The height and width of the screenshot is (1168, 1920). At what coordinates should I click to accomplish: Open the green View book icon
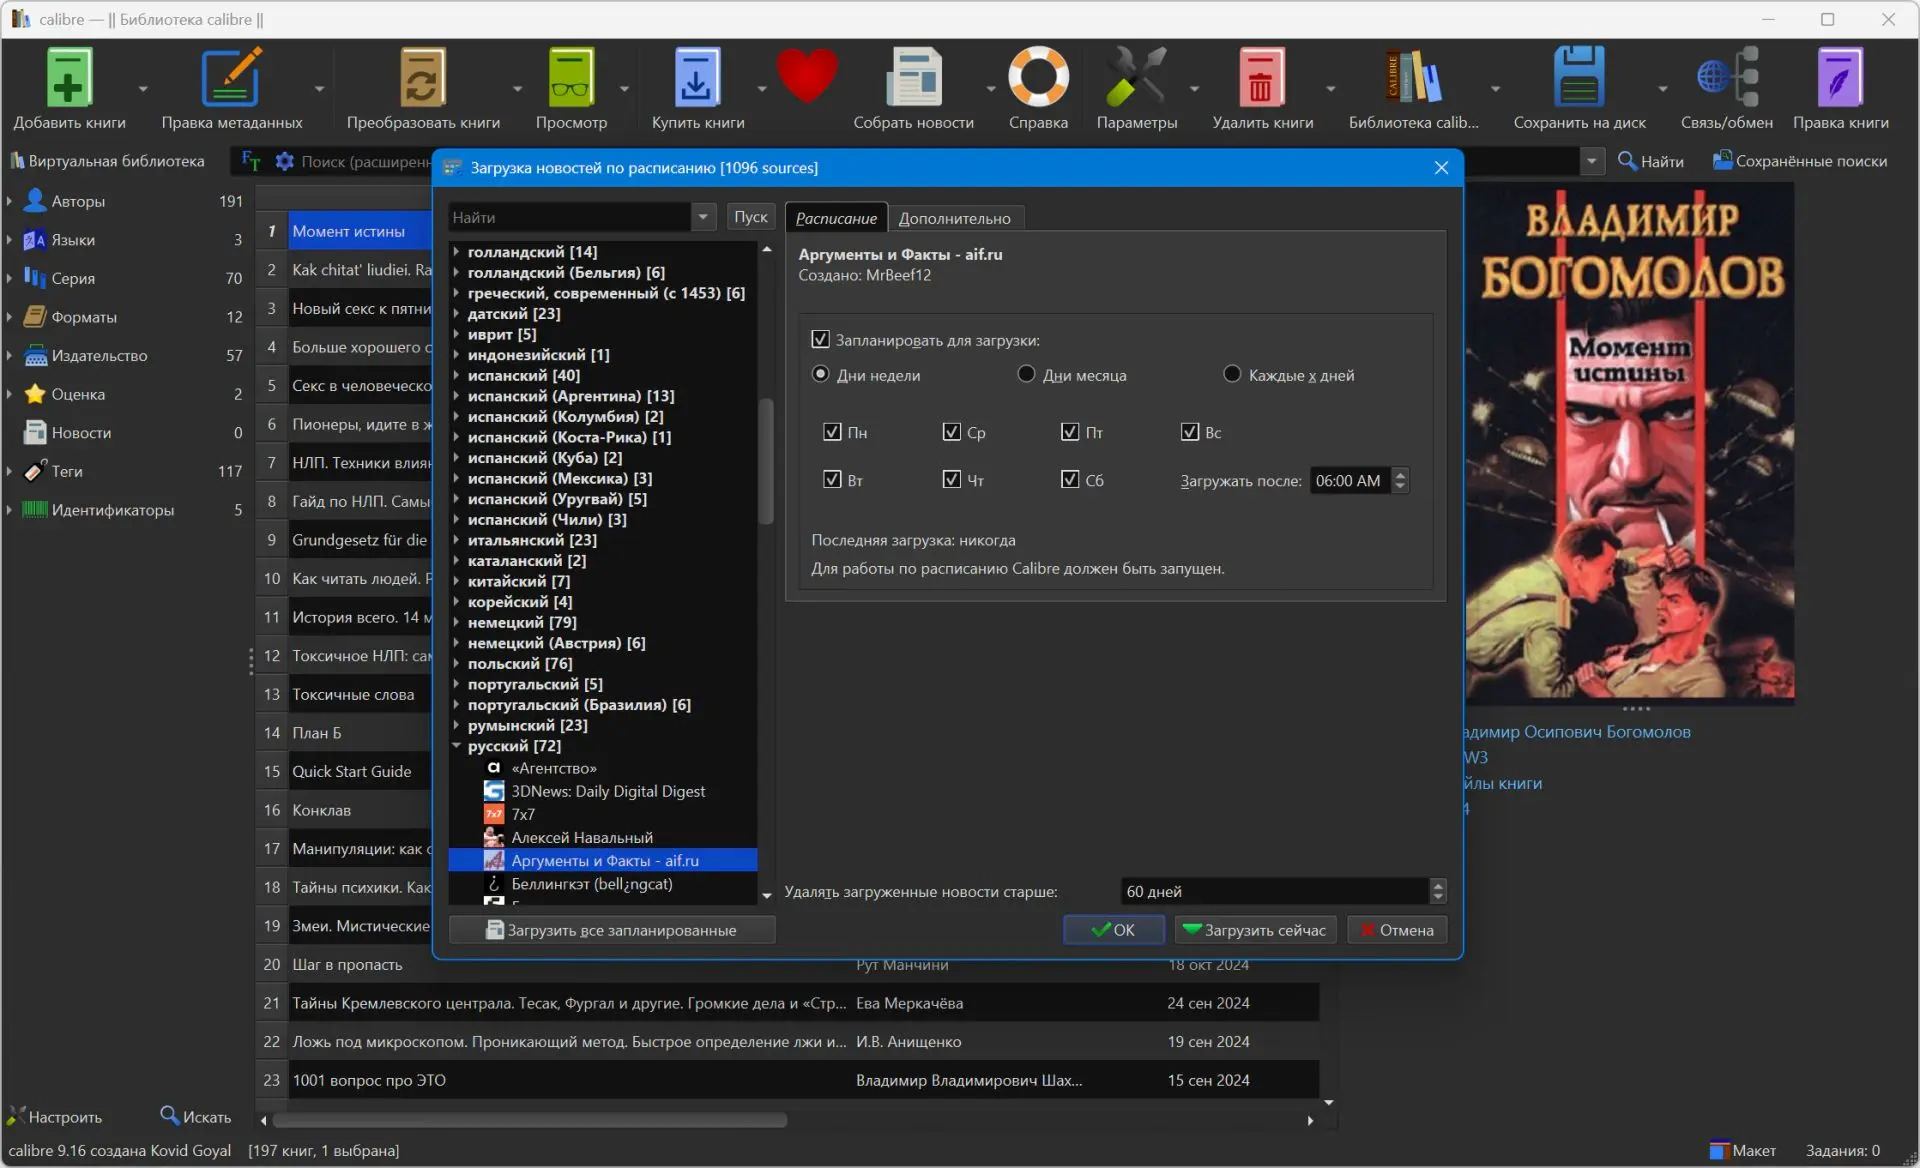pos(570,78)
